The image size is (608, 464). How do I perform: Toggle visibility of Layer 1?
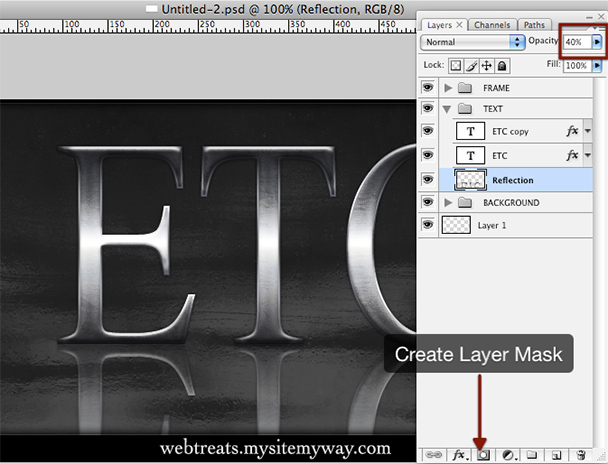pos(428,224)
